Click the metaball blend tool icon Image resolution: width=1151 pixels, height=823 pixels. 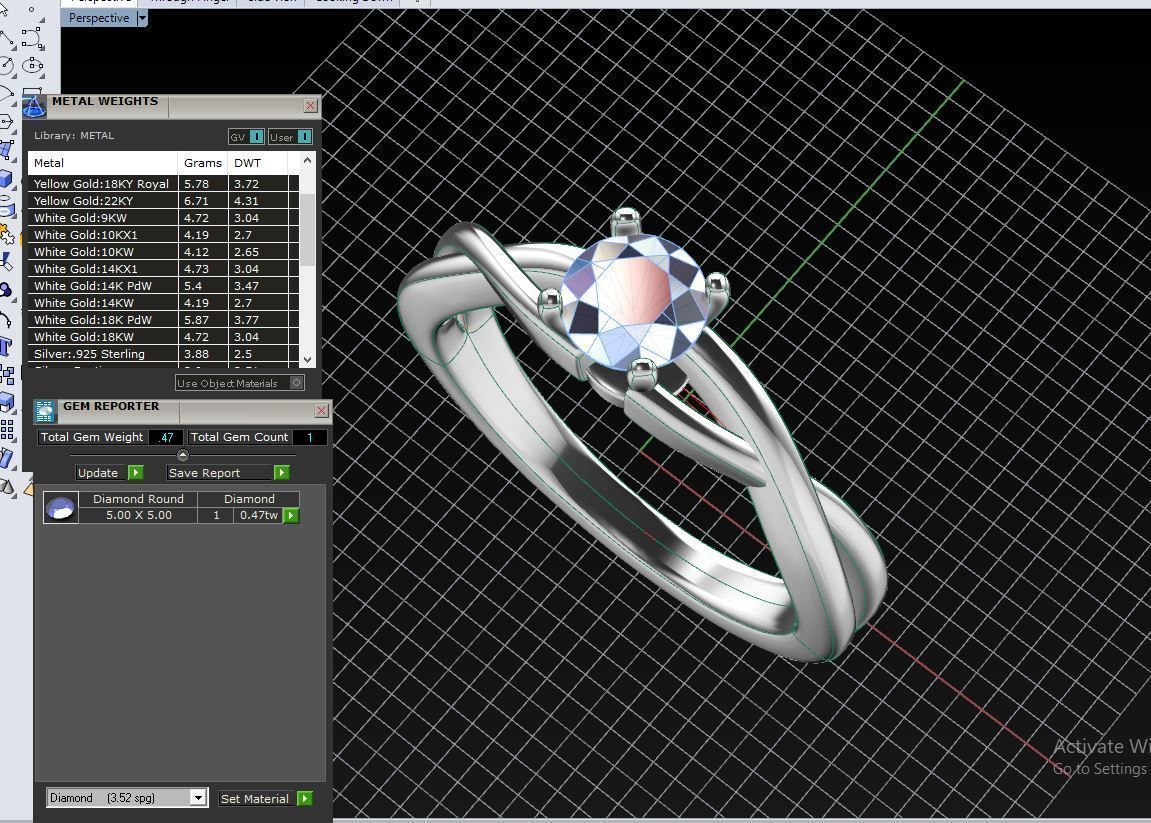(x=7, y=290)
